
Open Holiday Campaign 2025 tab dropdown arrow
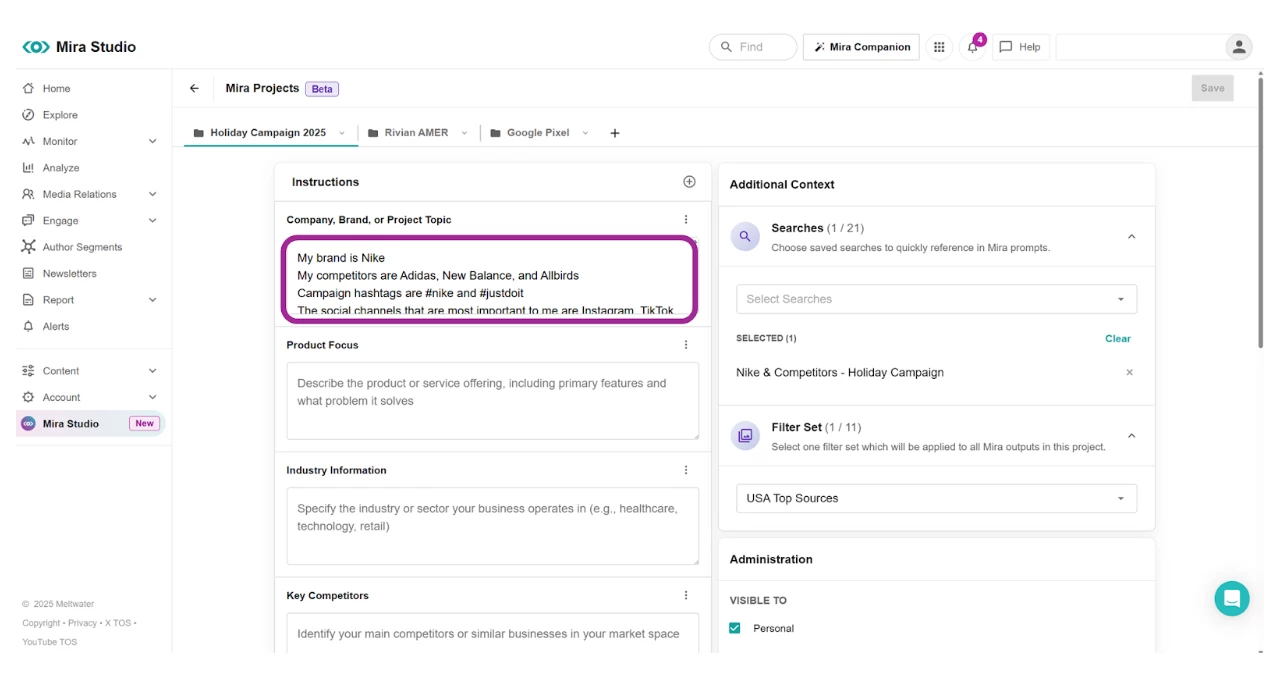tap(342, 133)
